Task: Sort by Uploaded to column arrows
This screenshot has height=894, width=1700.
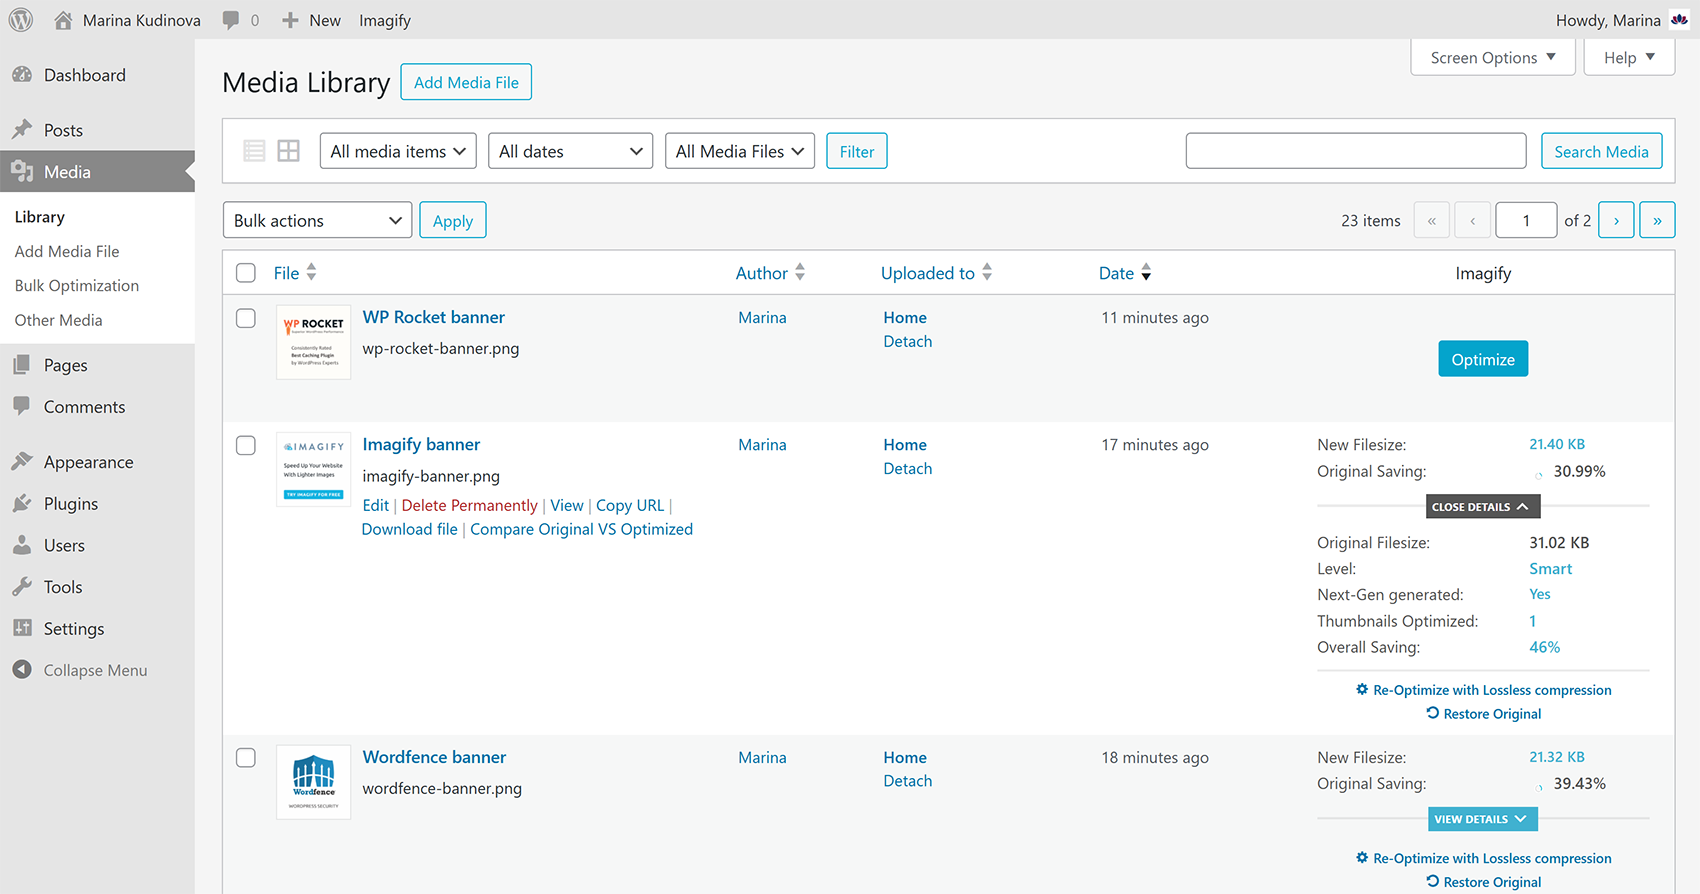Action: click(987, 272)
